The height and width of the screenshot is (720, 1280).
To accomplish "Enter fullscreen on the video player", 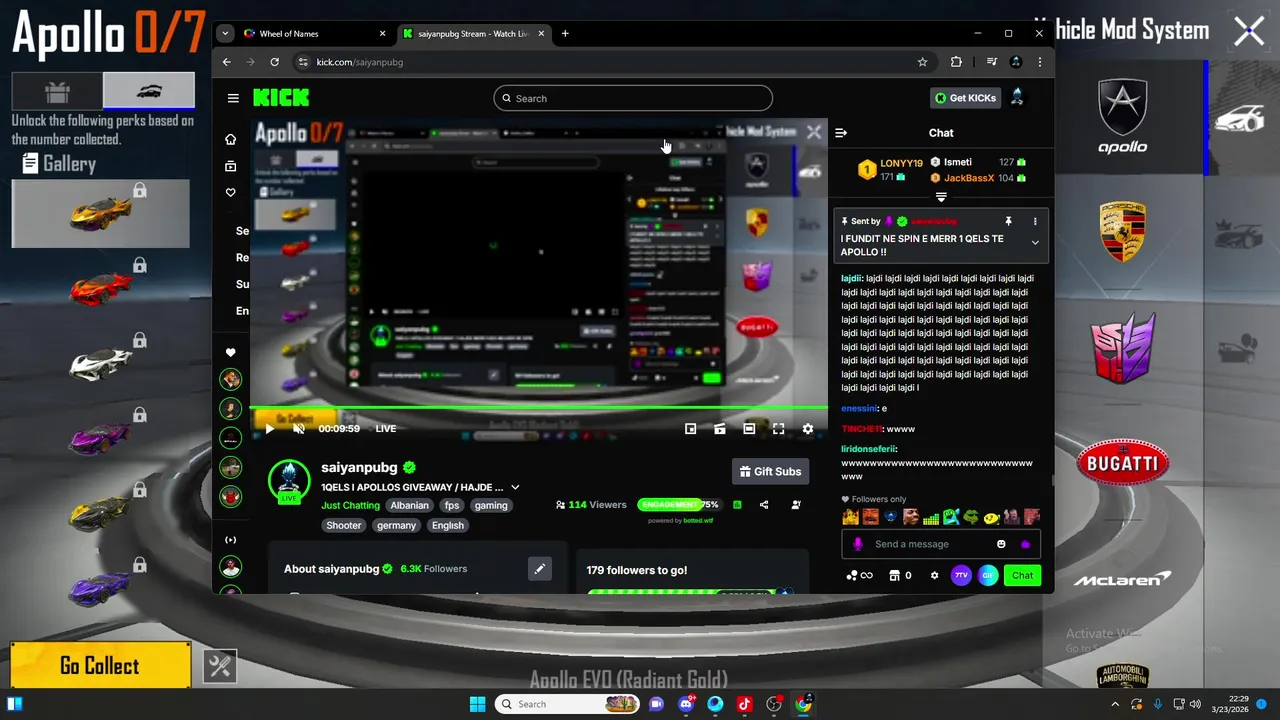I will pos(778,428).
